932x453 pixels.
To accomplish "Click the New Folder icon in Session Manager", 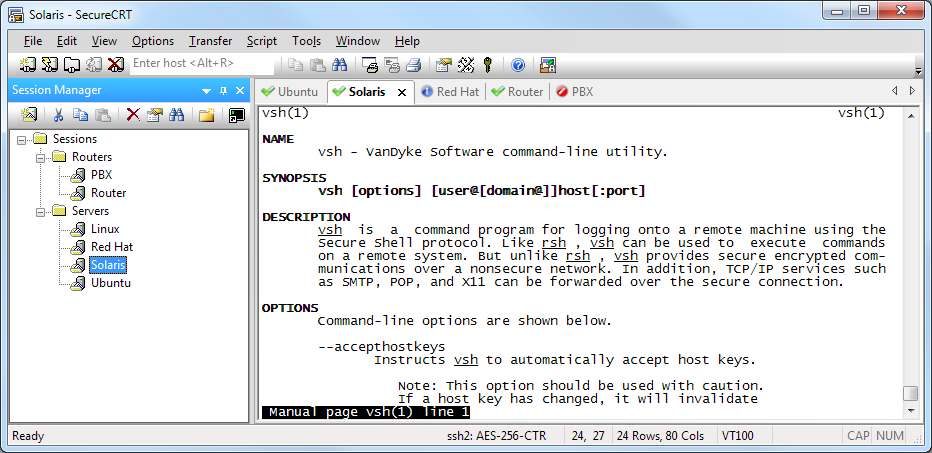I will click(207, 115).
